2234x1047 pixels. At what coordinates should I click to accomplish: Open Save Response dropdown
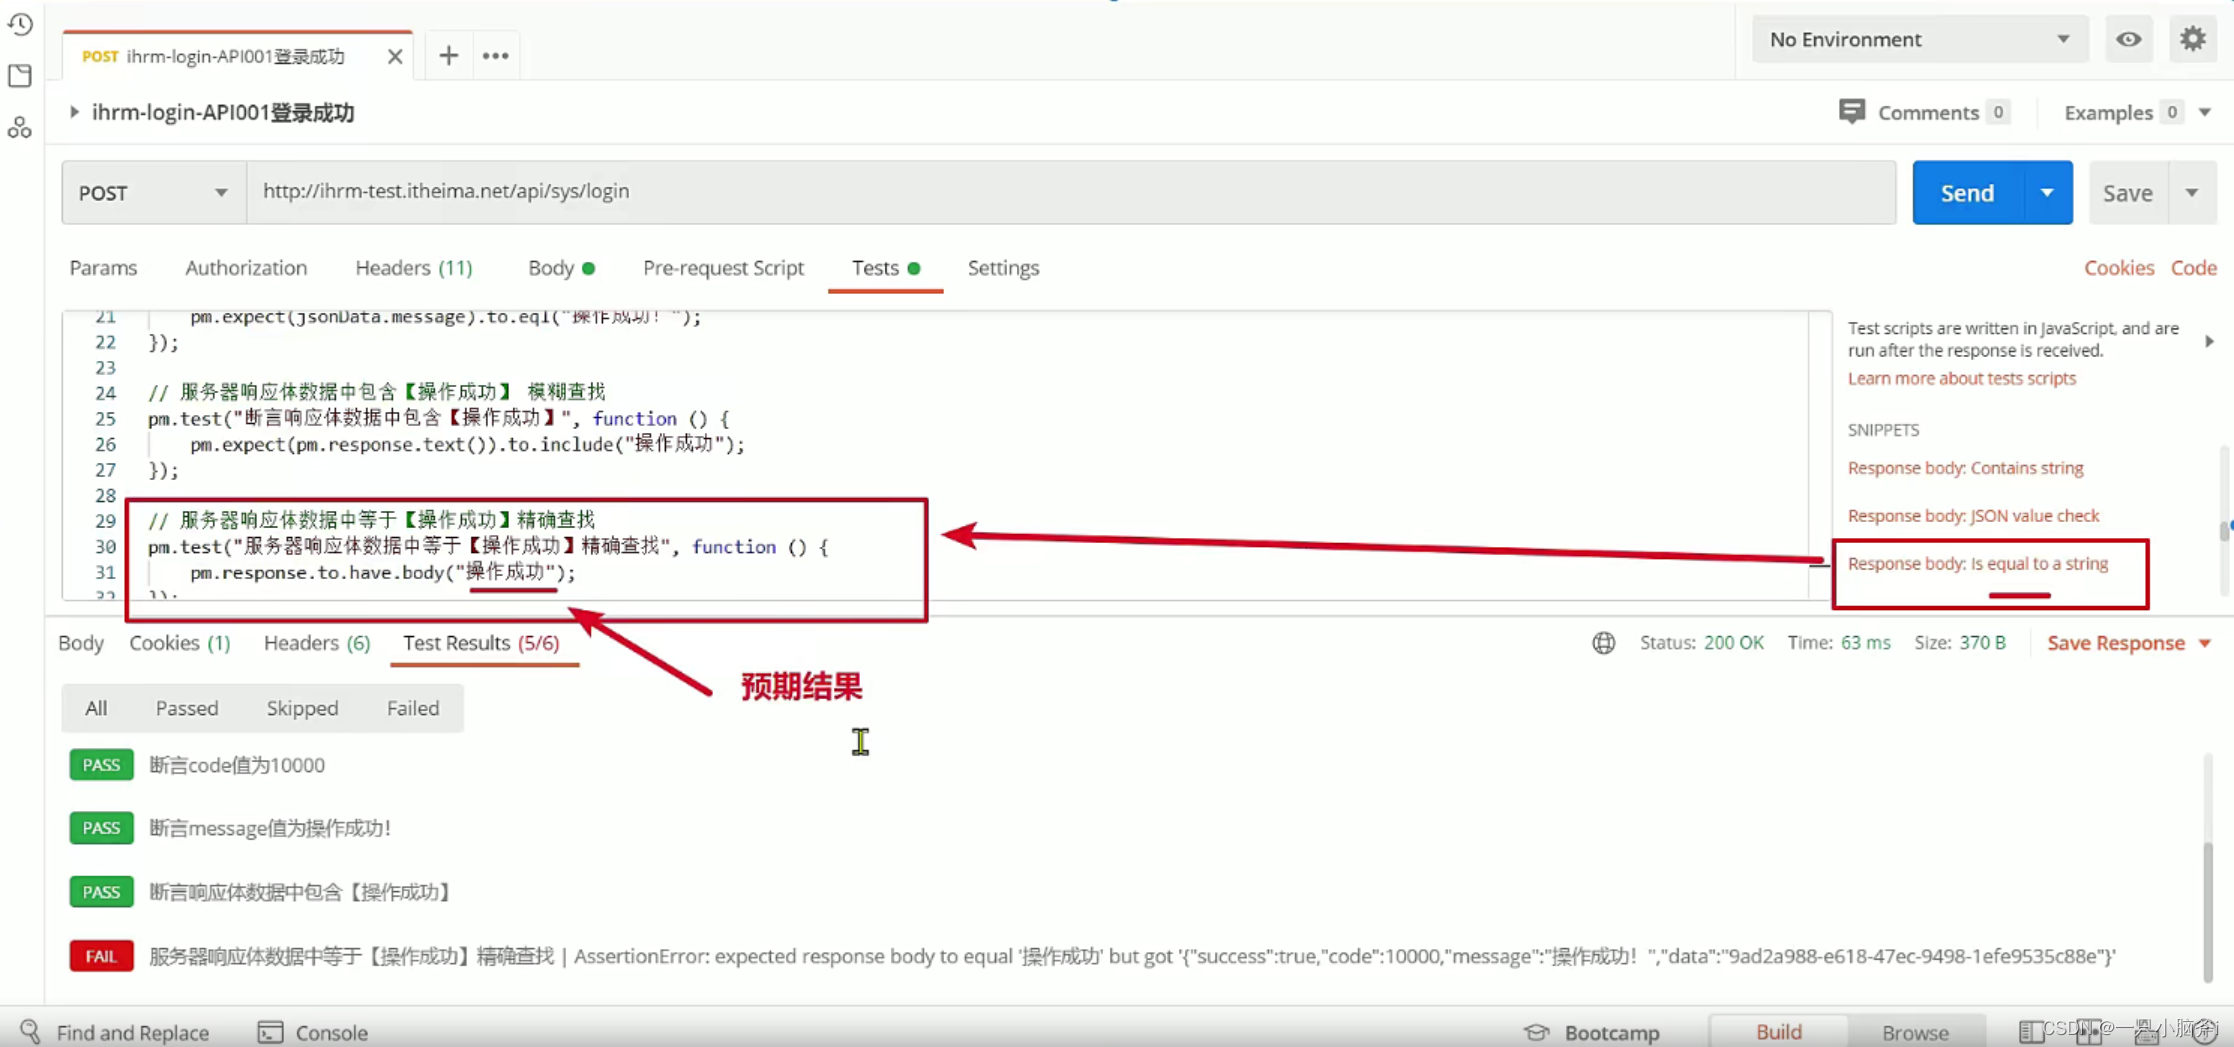[2128, 643]
